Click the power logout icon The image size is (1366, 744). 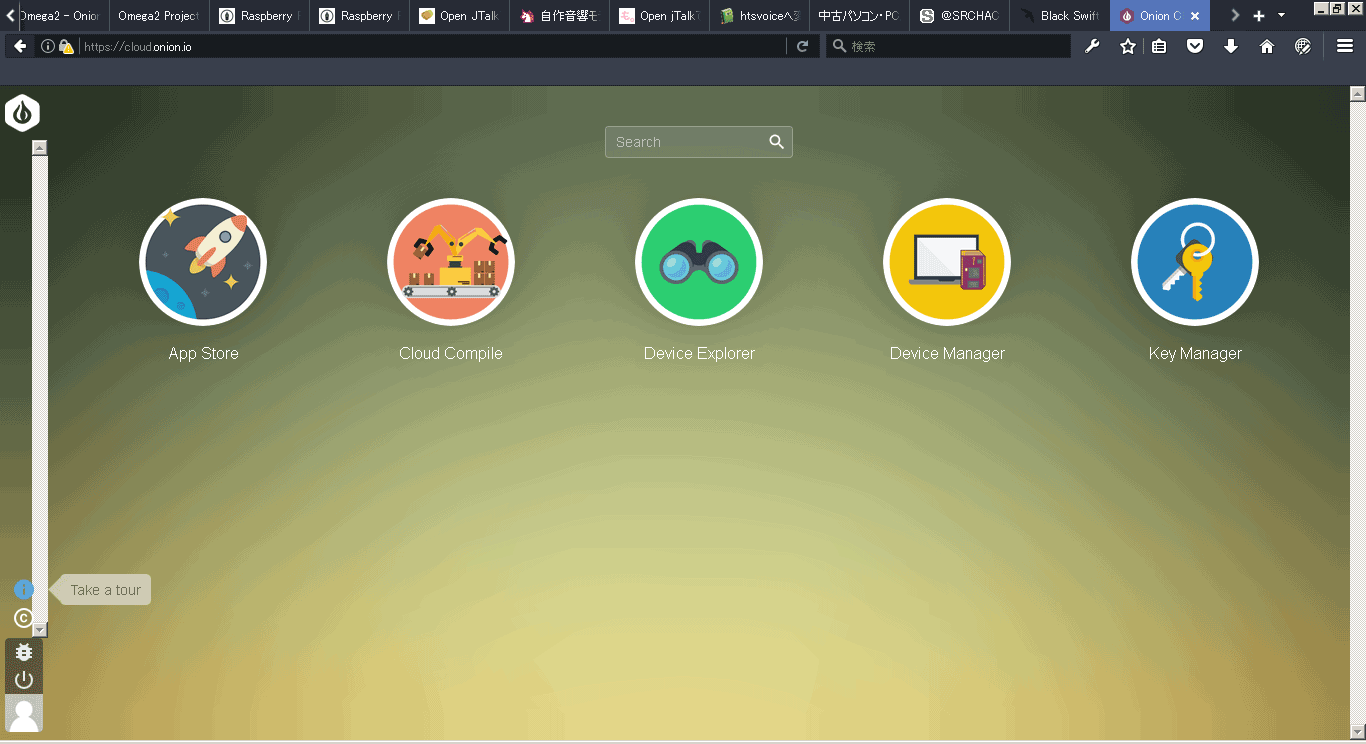(24, 680)
